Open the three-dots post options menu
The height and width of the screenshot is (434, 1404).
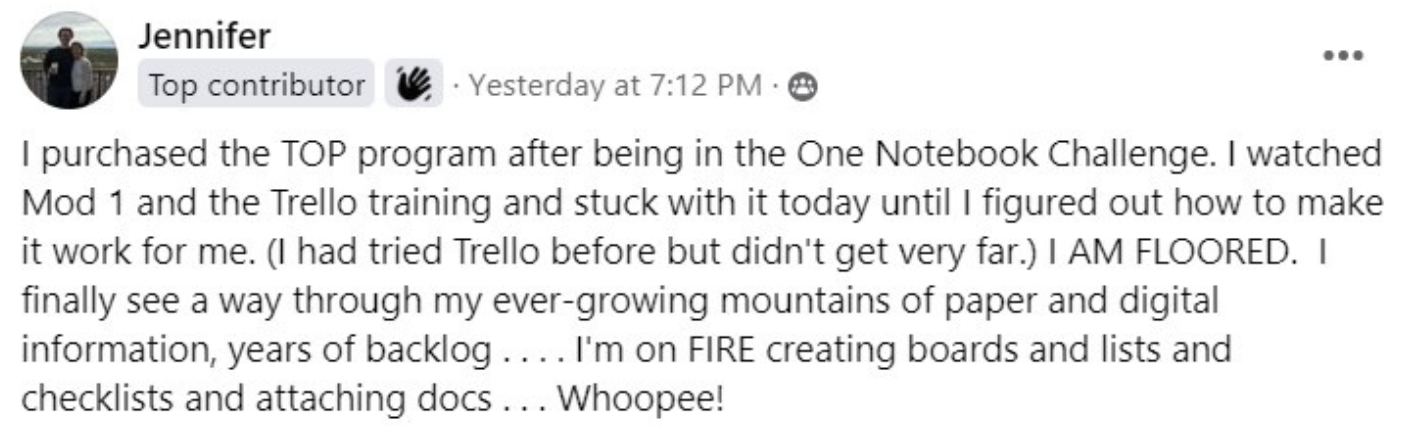(x=1343, y=56)
